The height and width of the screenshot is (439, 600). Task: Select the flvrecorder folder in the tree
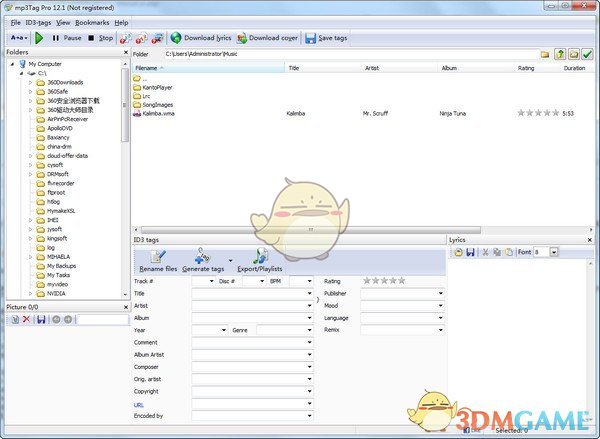coord(60,183)
